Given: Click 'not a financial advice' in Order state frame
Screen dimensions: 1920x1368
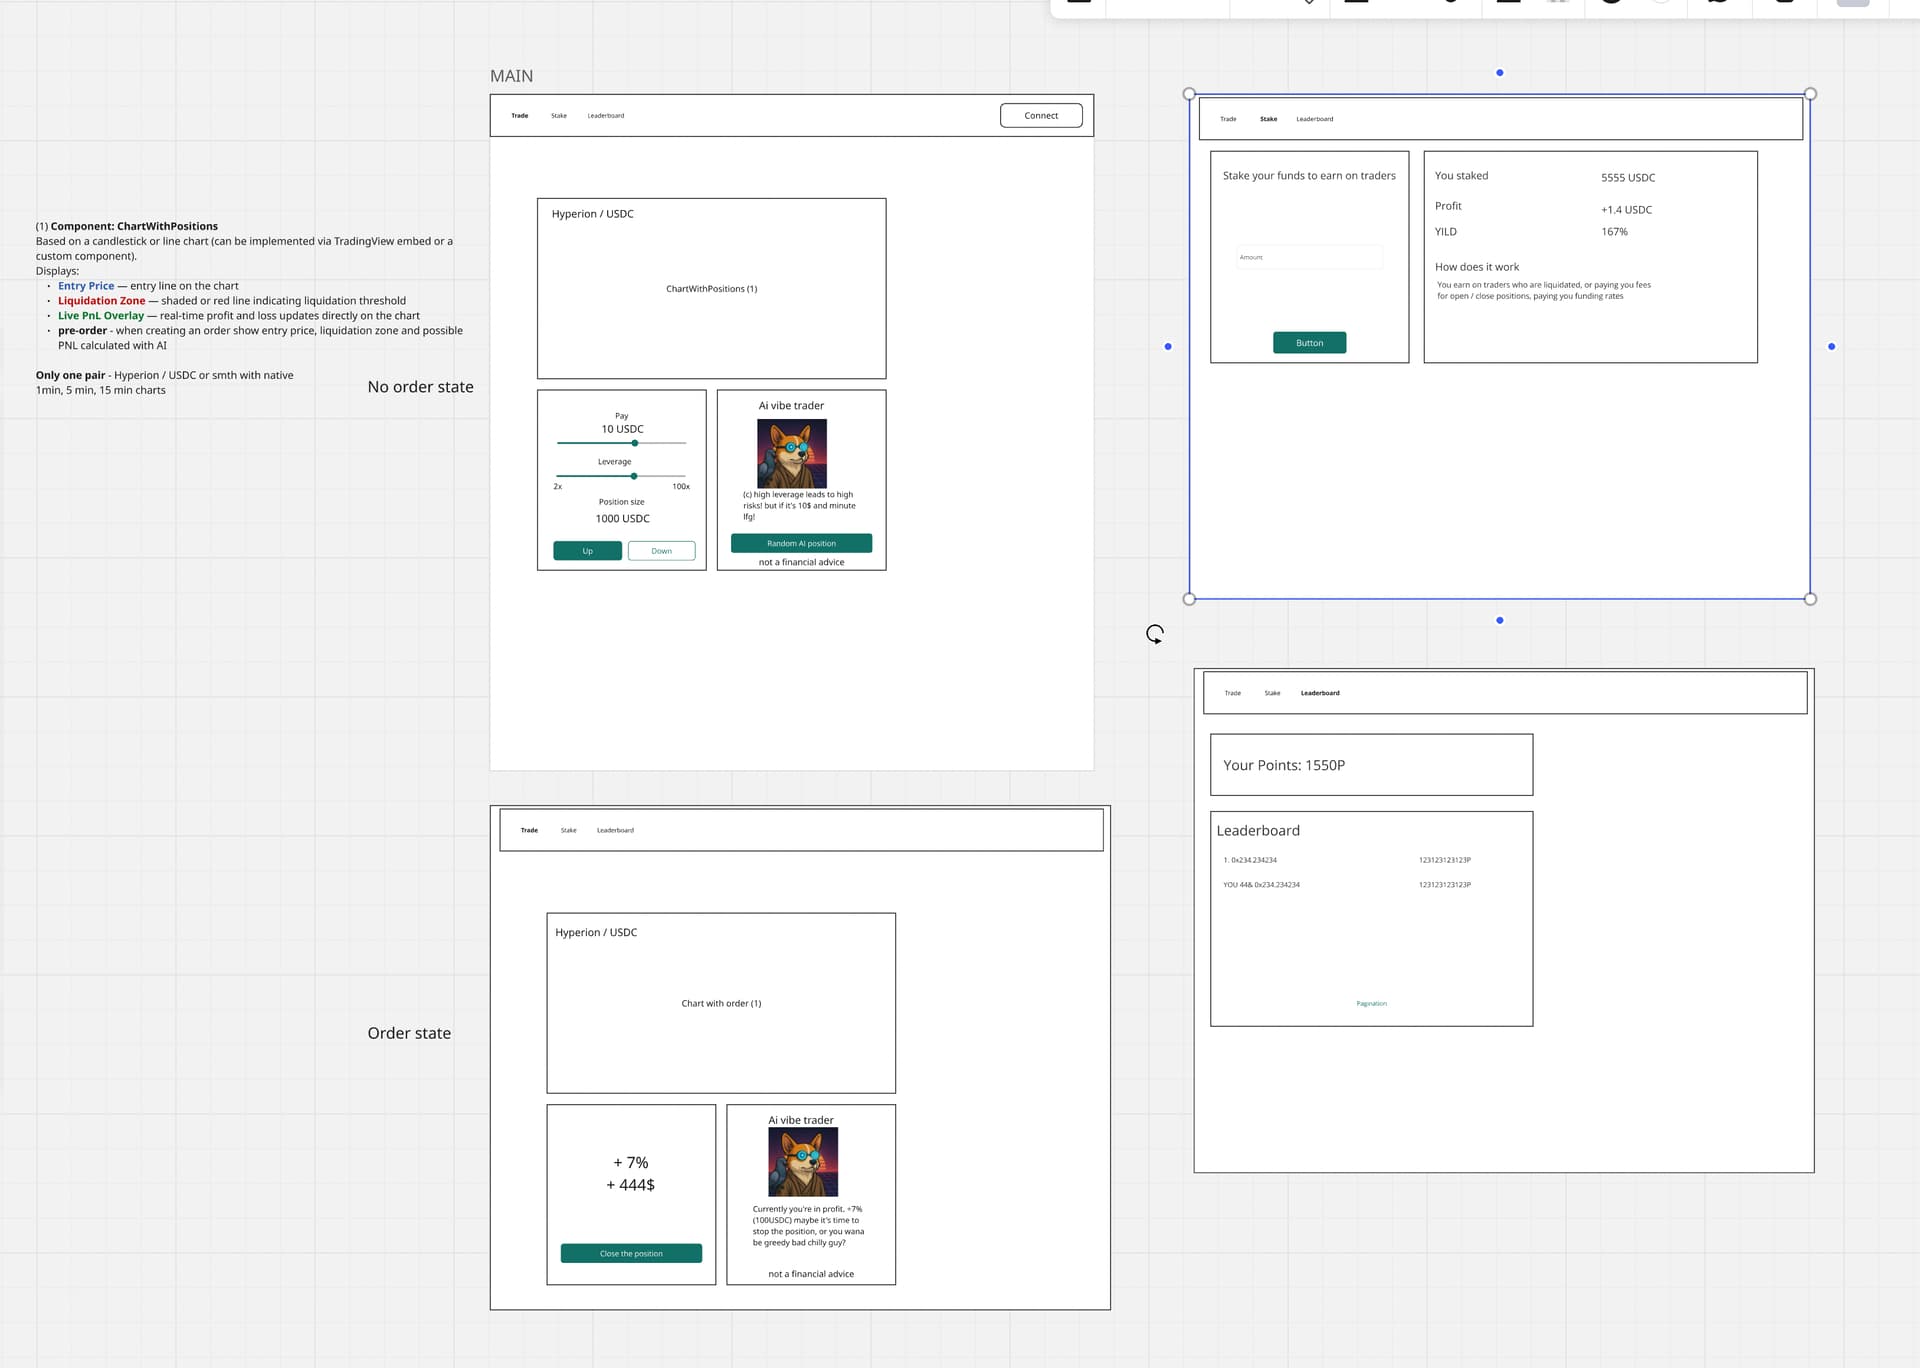Looking at the screenshot, I should (811, 1274).
